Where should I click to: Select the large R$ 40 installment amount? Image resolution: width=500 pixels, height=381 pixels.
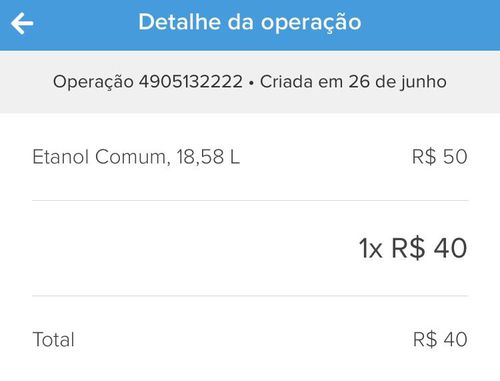click(429, 248)
